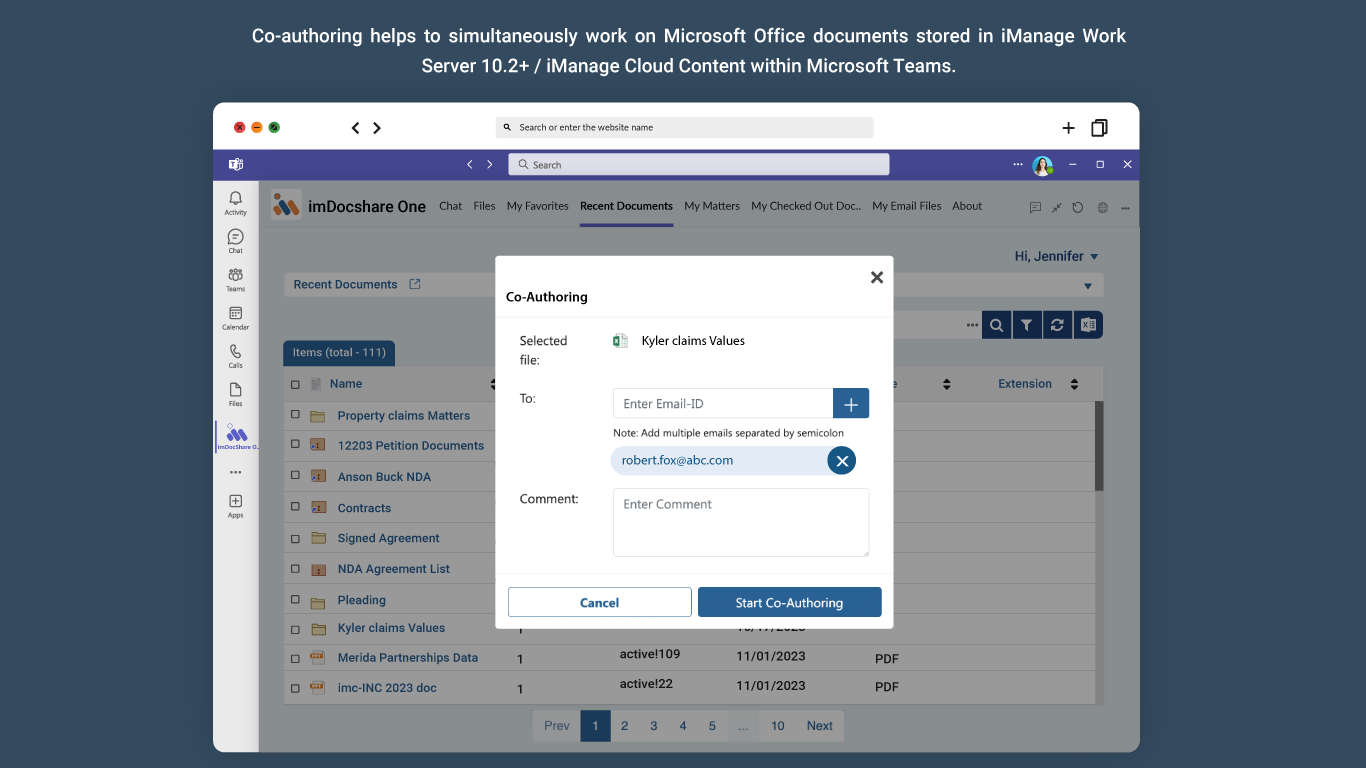This screenshot has height=768, width=1366.
Task: Switch to My Checked Out Doc.. tab
Action: 806,206
